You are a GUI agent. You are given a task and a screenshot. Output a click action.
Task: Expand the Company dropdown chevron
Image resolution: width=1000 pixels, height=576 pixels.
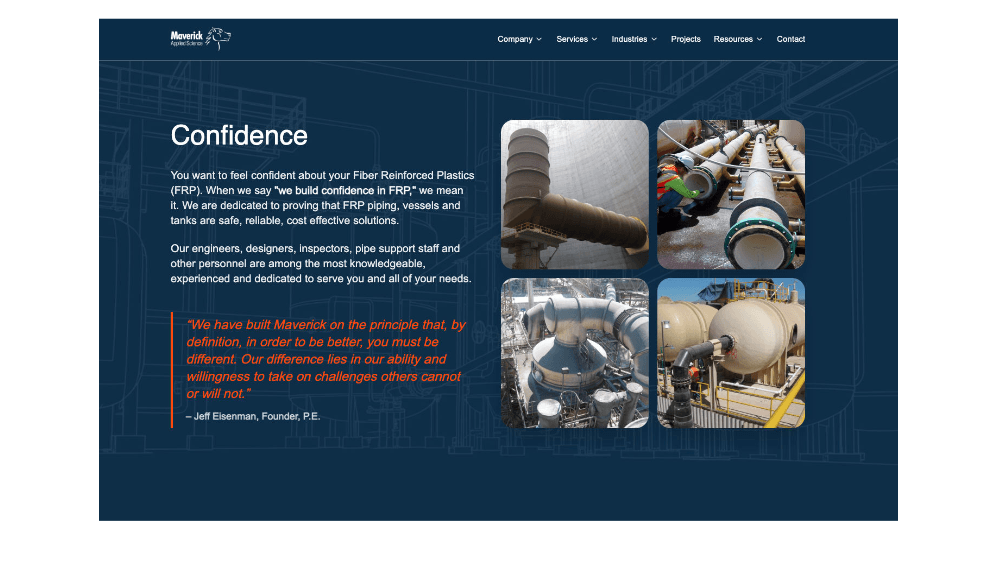[539, 40]
